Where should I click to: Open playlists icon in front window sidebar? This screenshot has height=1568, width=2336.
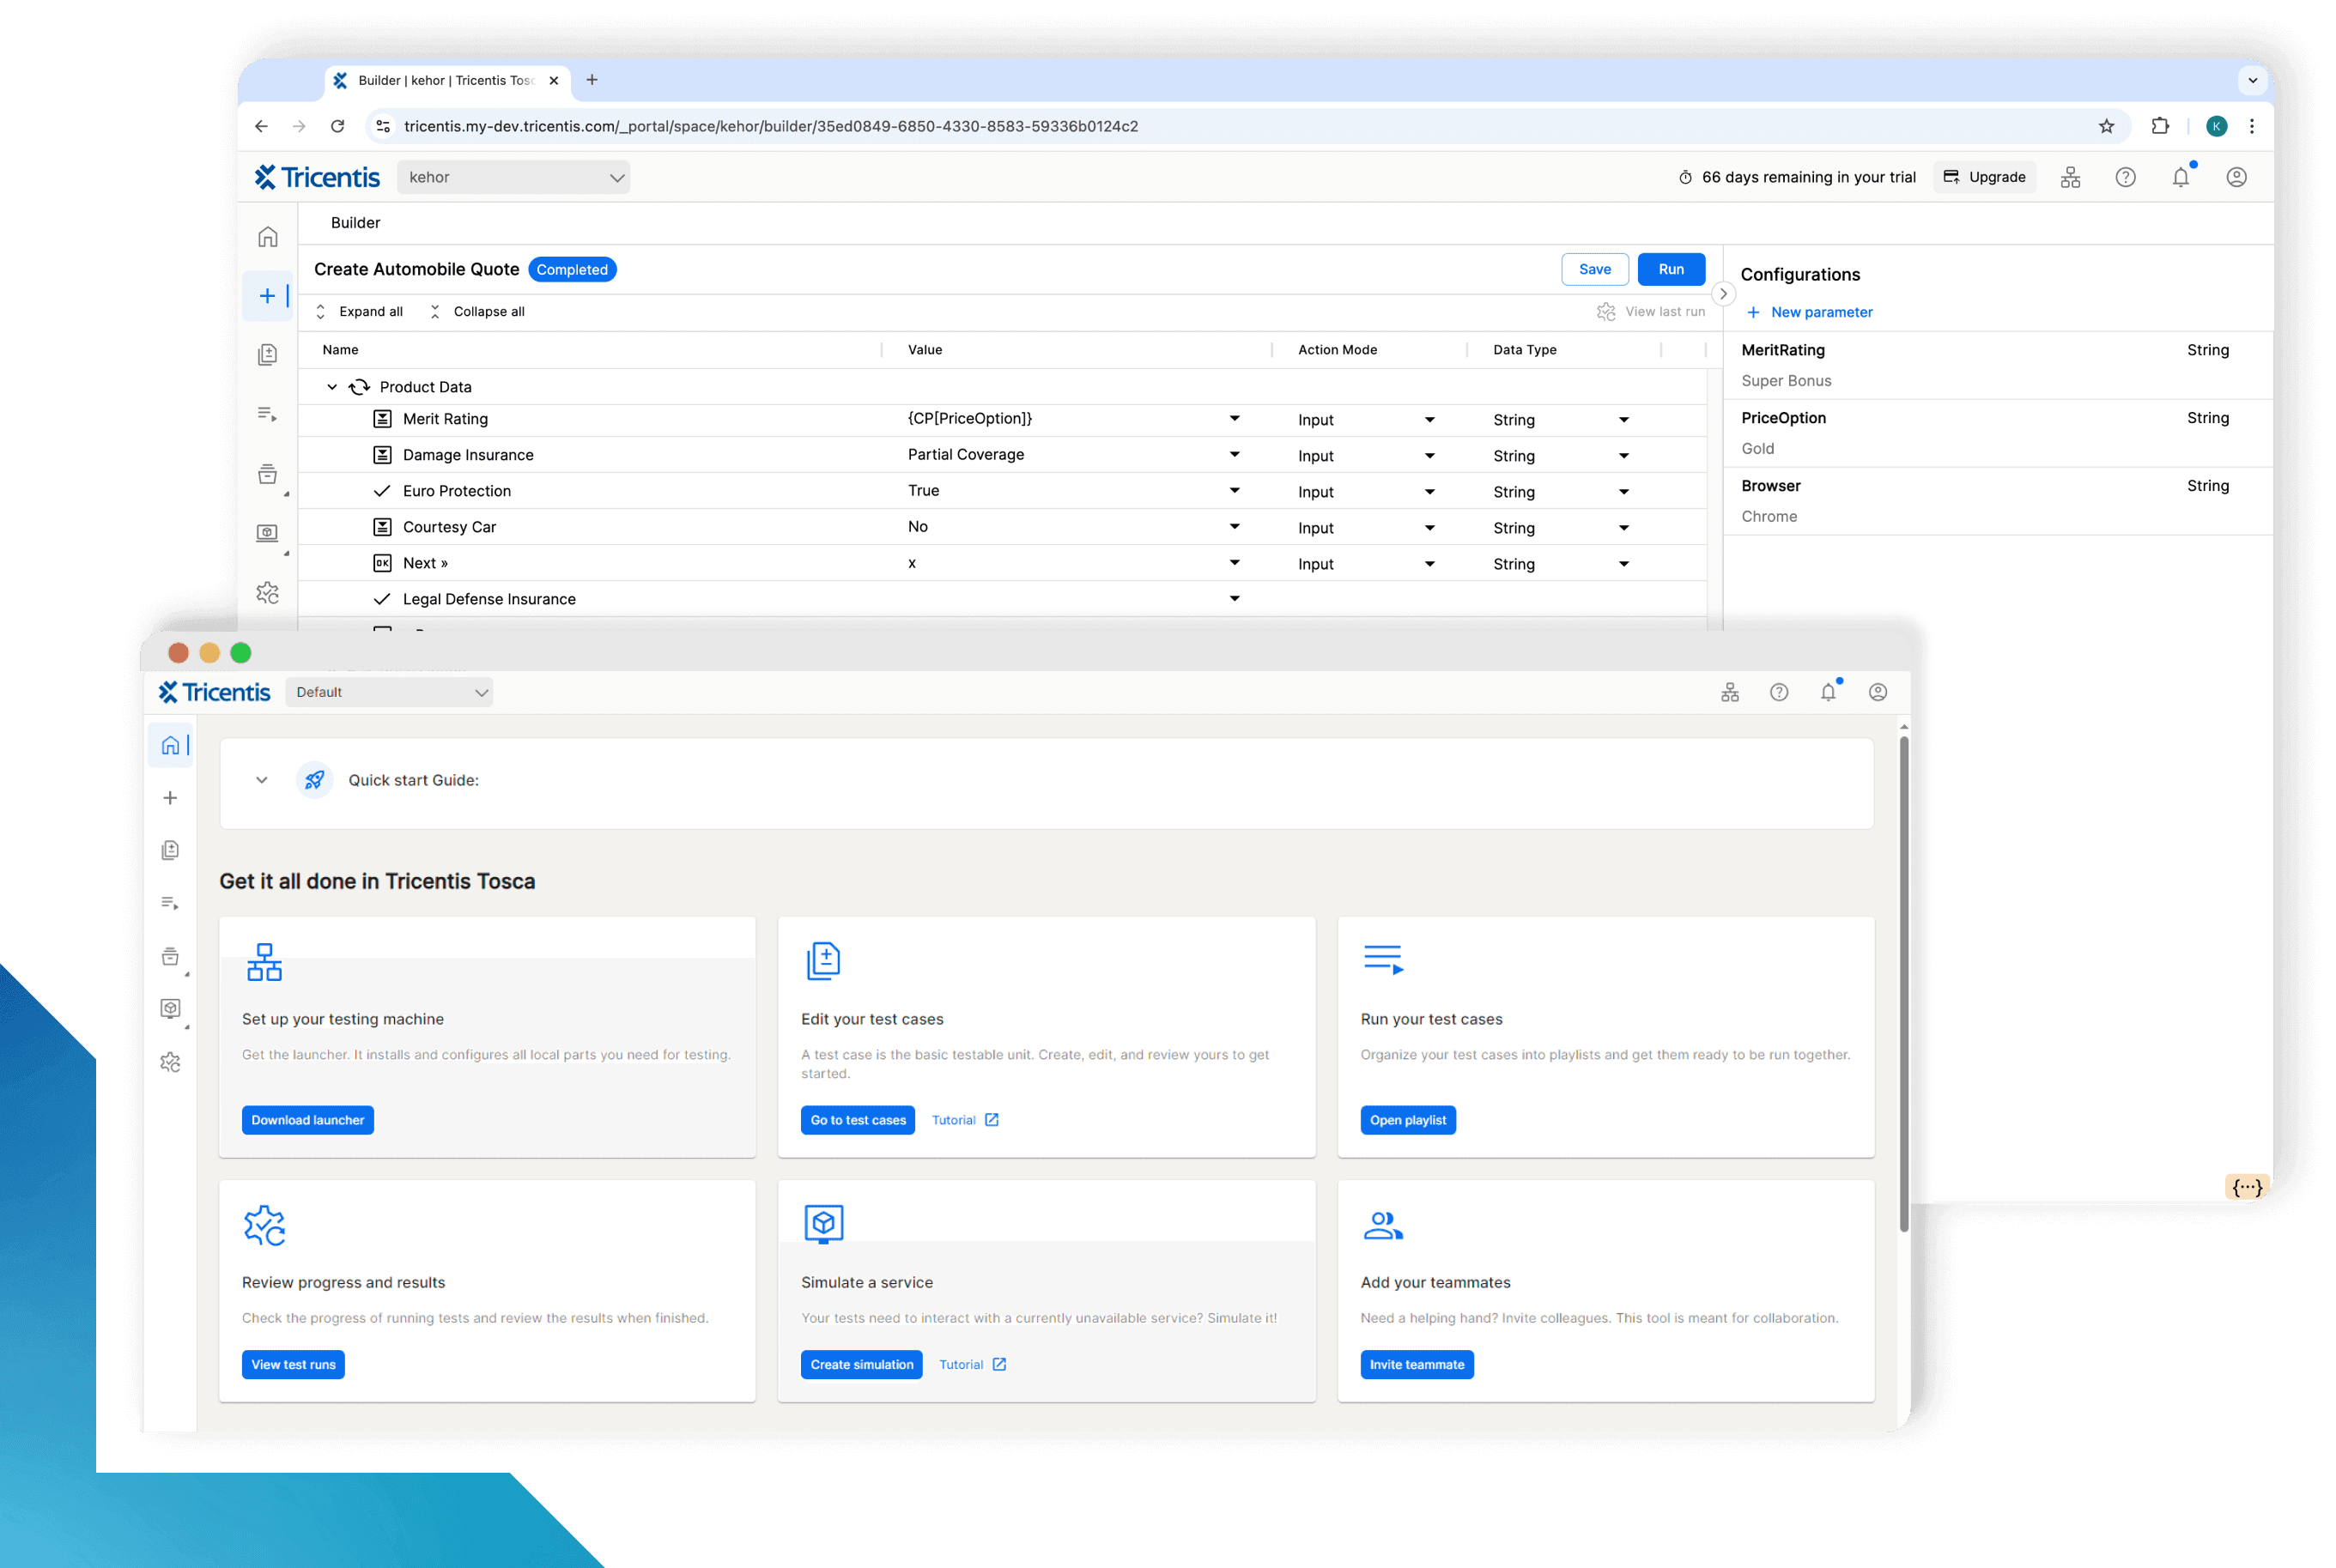[170, 903]
